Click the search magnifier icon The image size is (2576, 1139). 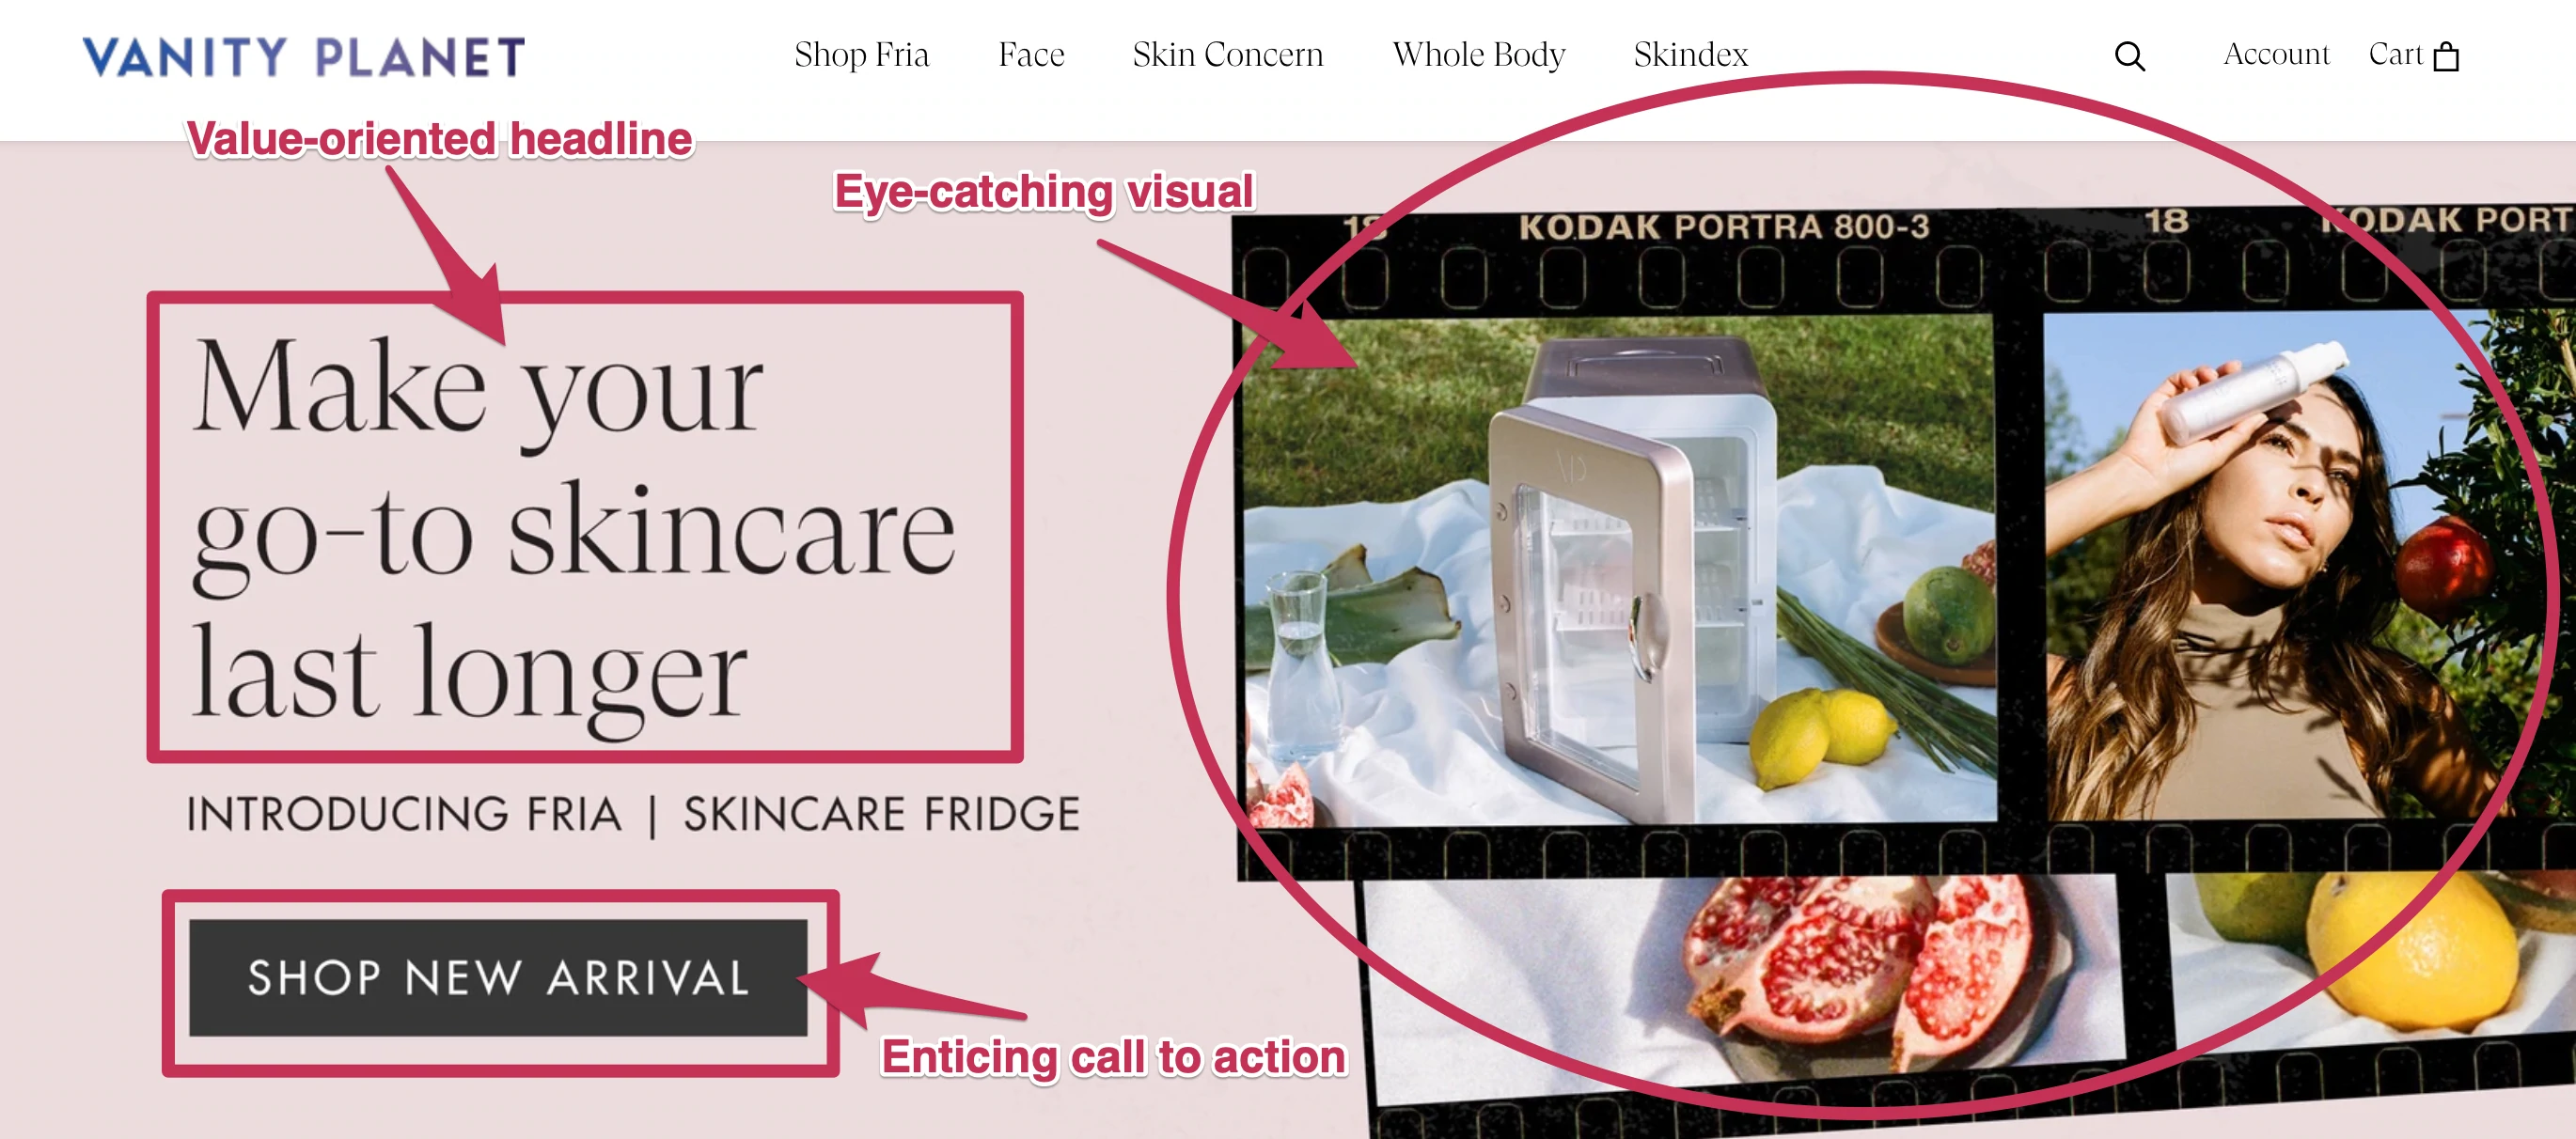coord(2129,57)
